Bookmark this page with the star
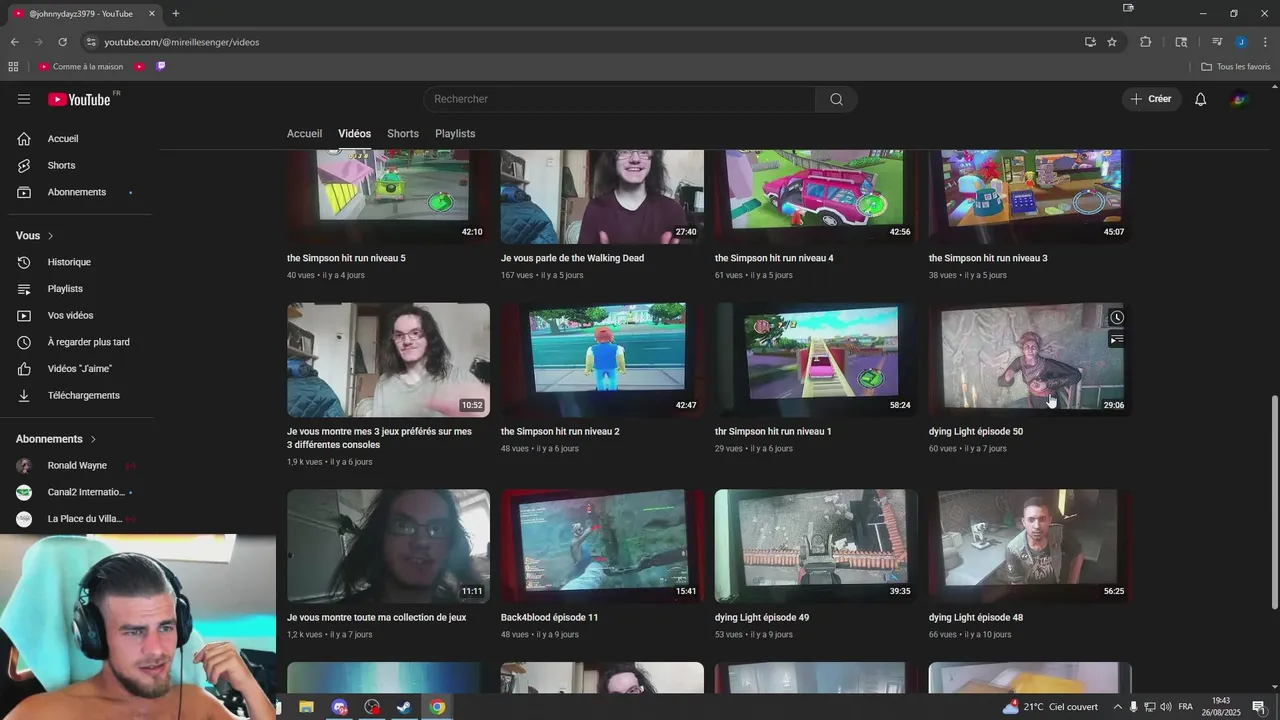Screen dimensions: 1280x720 1112,42
